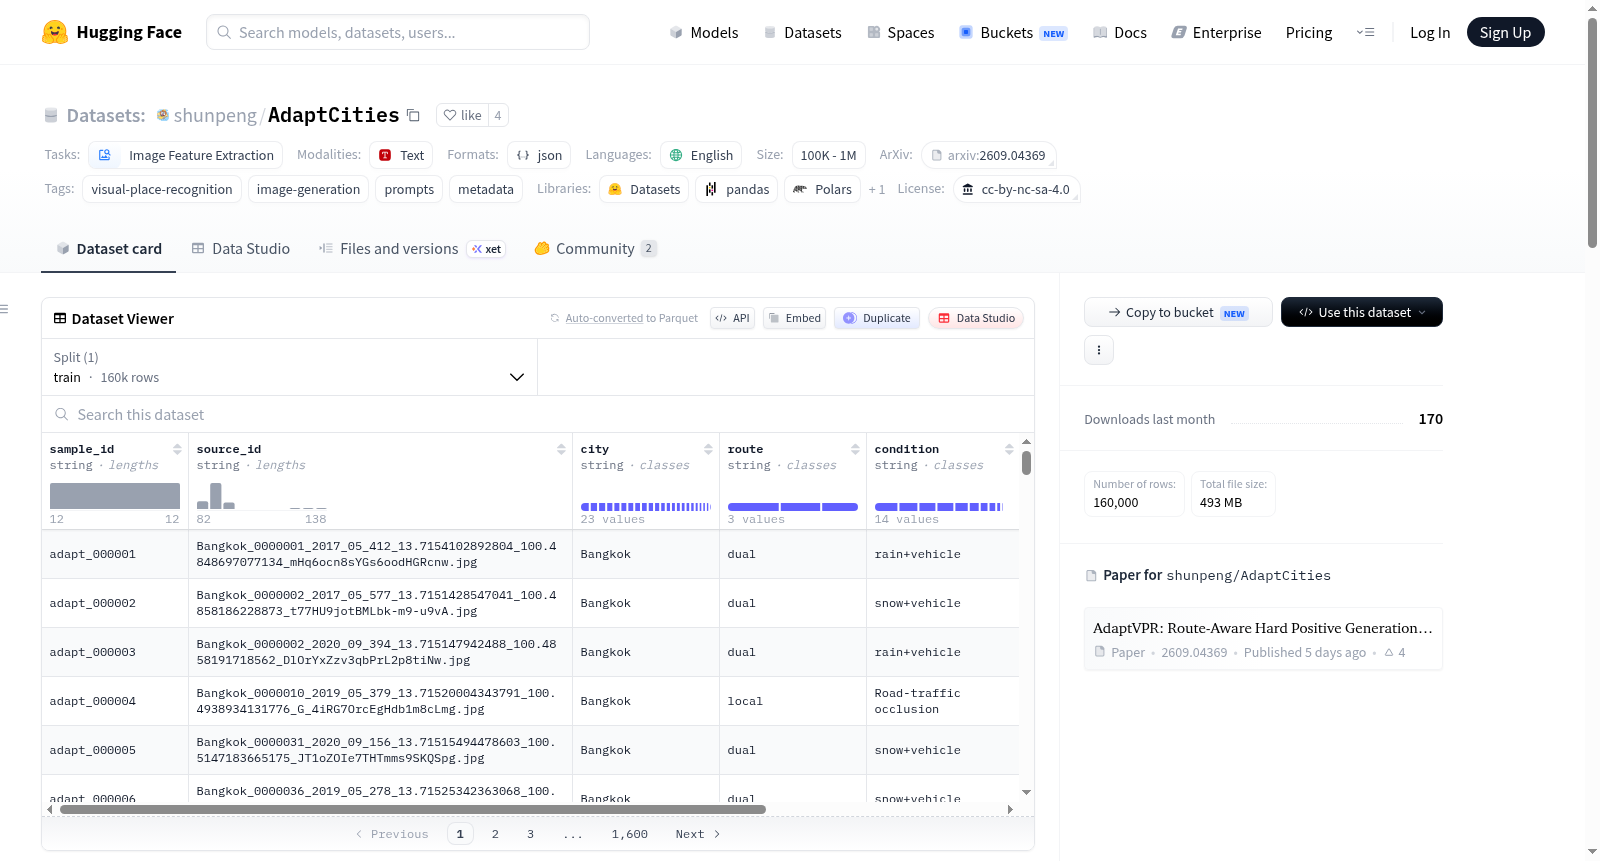Click the shunpeng owner link
The width and height of the screenshot is (1600, 861).
[215, 115]
